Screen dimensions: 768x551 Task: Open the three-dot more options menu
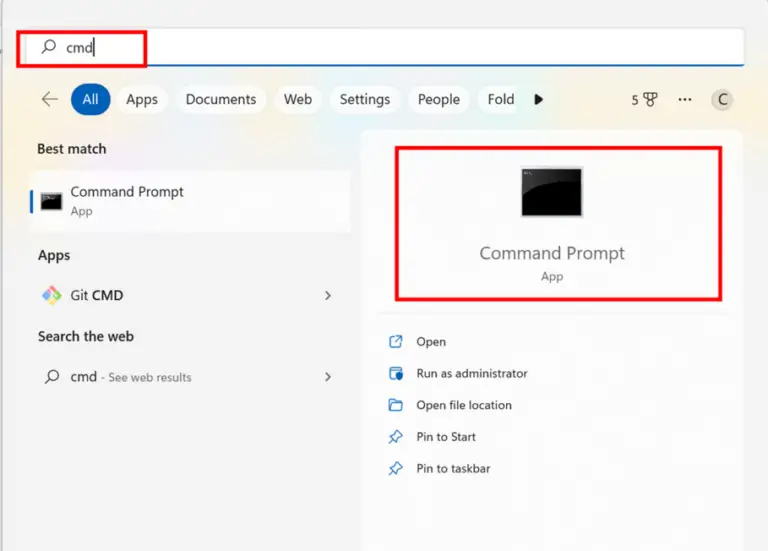click(685, 99)
